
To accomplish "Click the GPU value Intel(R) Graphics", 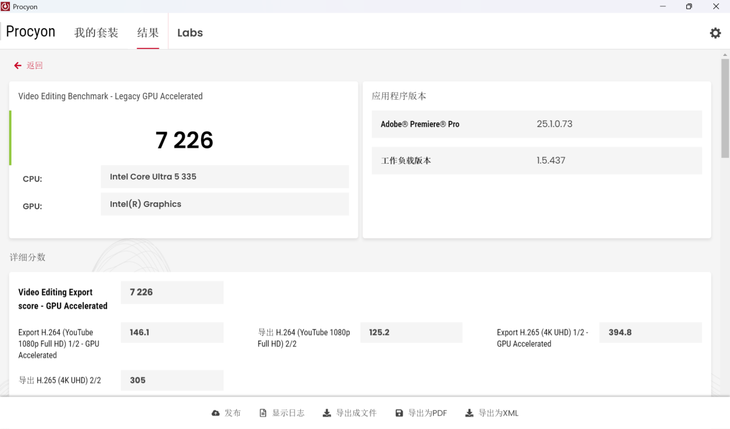I will pyautogui.click(x=225, y=204).
